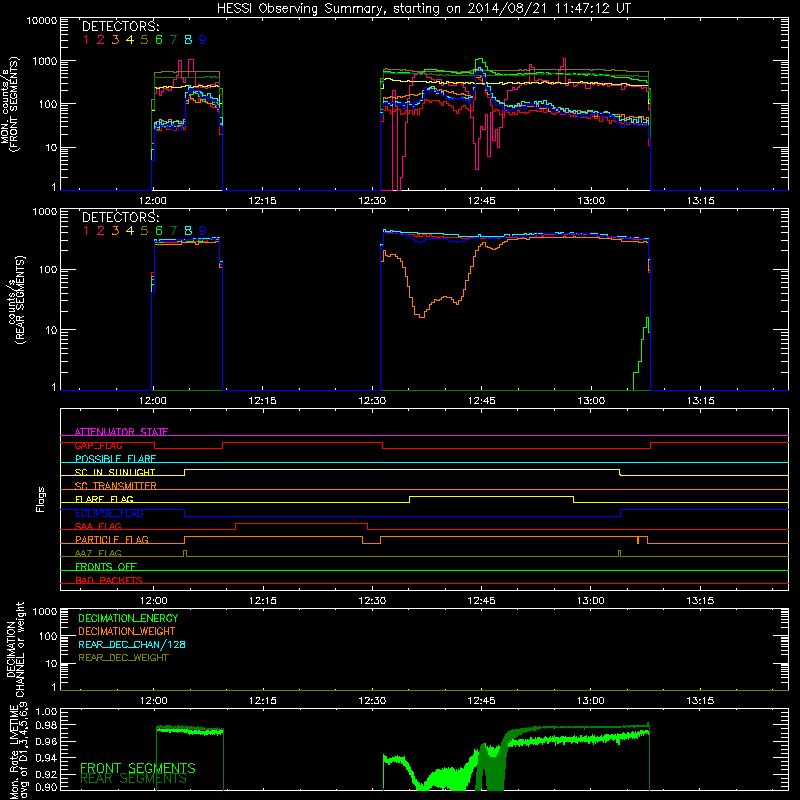
Task: Click the PARTICLE_FLAG label
Action: click(x=112, y=539)
